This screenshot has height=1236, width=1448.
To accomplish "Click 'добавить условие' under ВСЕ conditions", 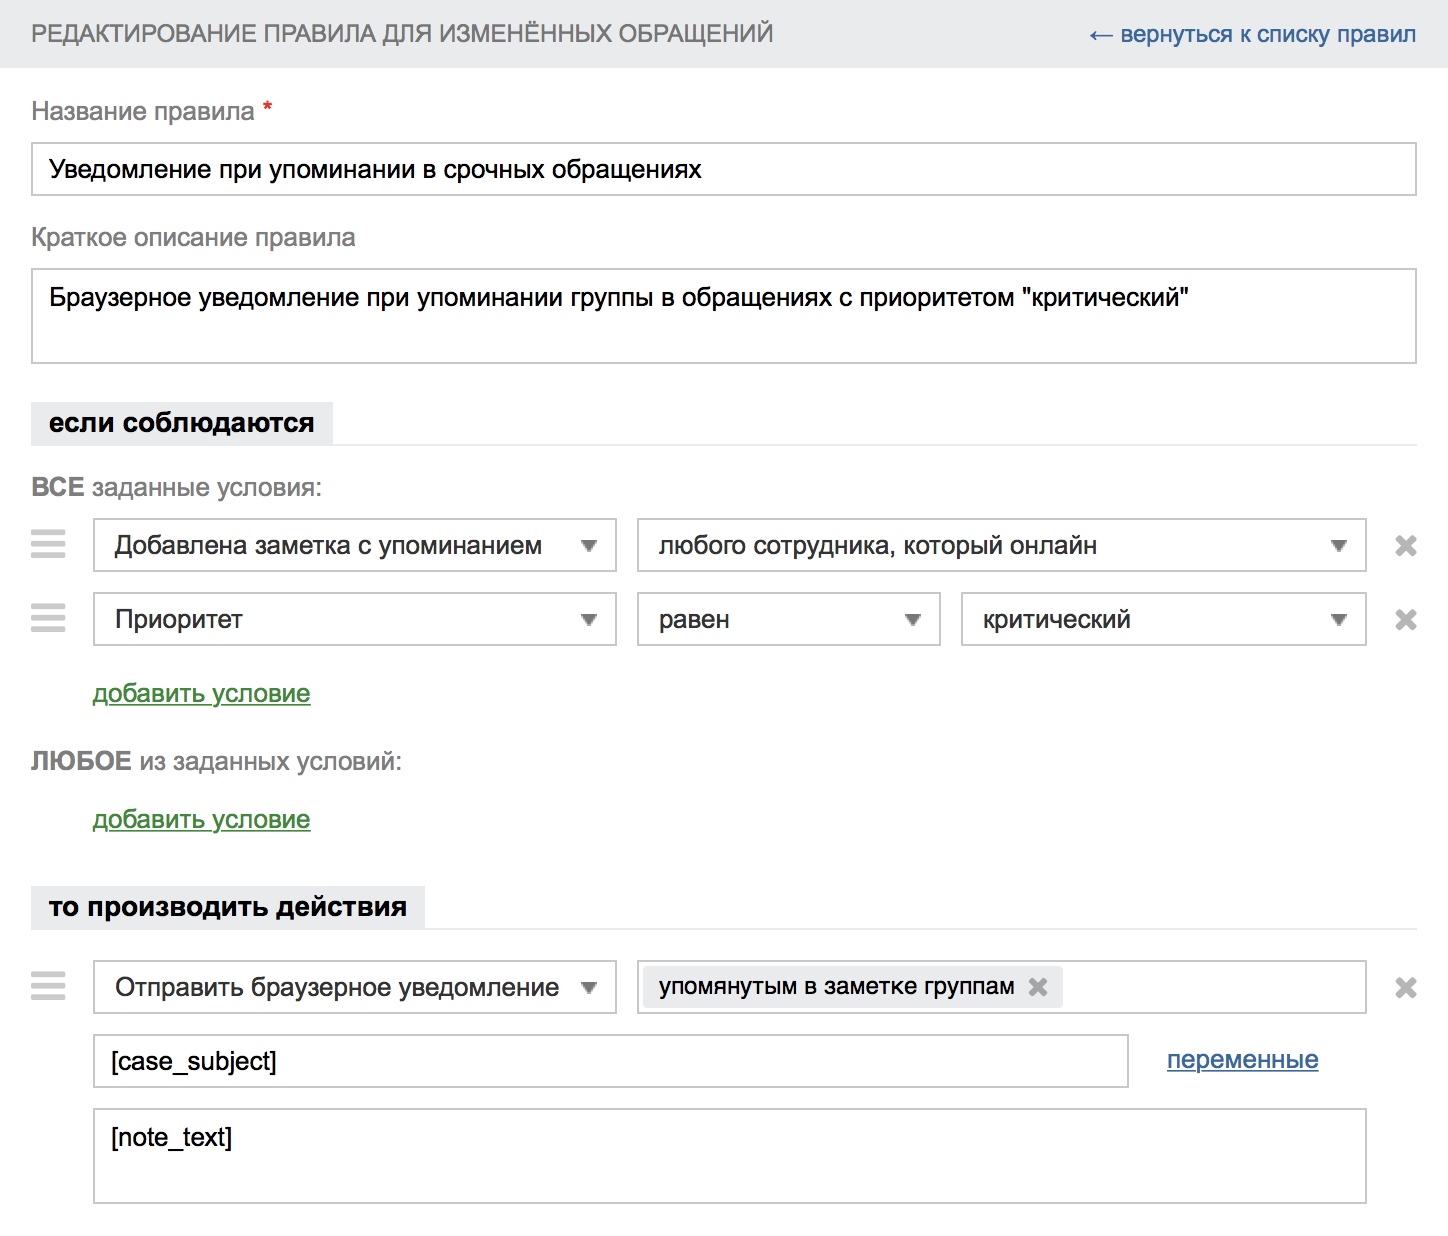I will pyautogui.click(x=201, y=693).
